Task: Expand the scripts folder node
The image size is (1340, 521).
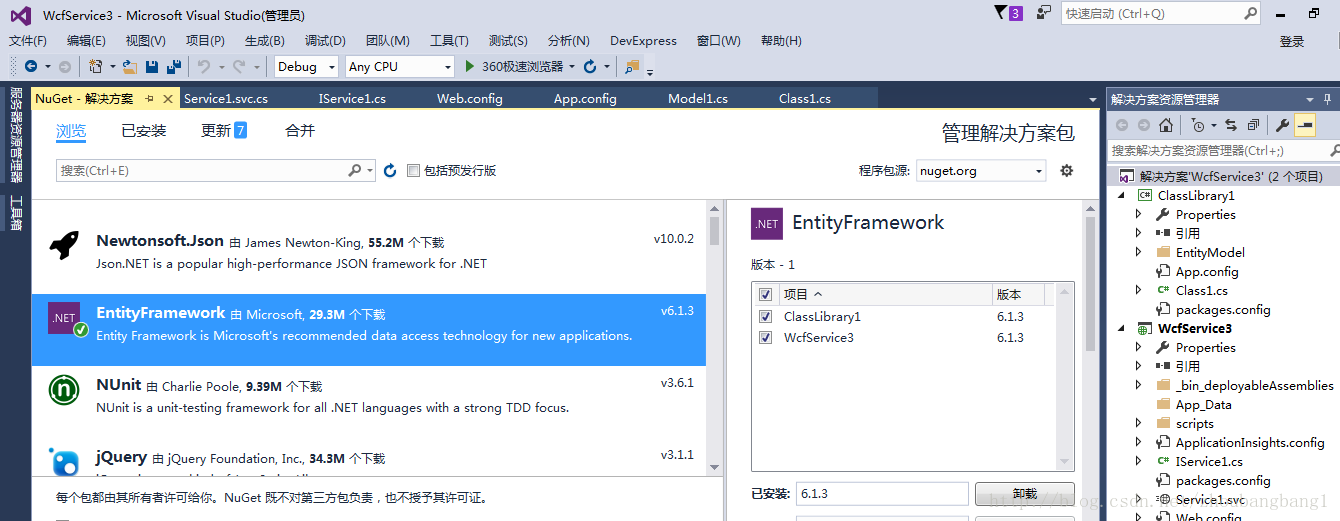Action: [x=1139, y=424]
